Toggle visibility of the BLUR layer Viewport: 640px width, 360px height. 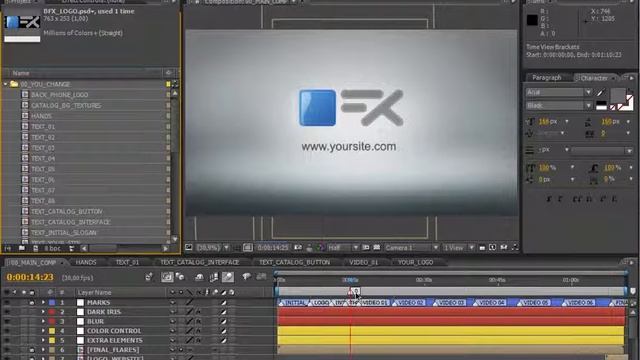7,321
